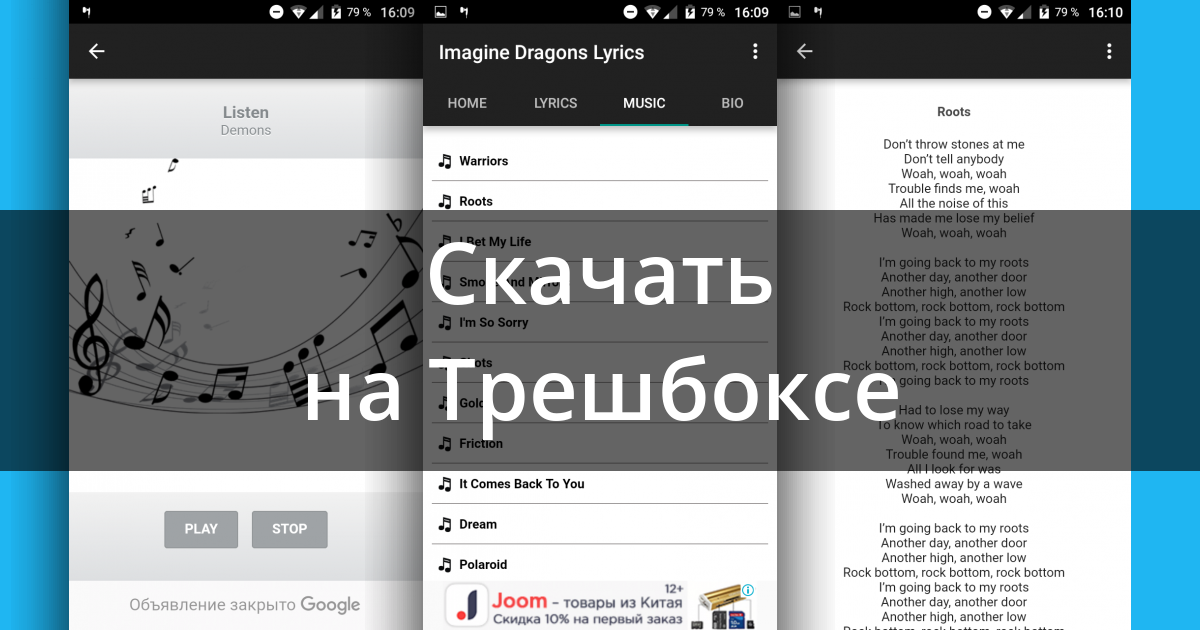Tap music note icon beside It Comes Back To You
1200x630 pixels.
click(445, 484)
